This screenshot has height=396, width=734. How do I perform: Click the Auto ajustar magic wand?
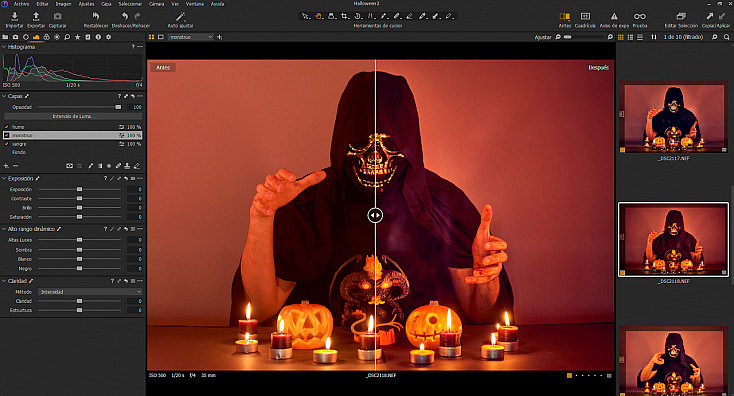coord(181,16)
